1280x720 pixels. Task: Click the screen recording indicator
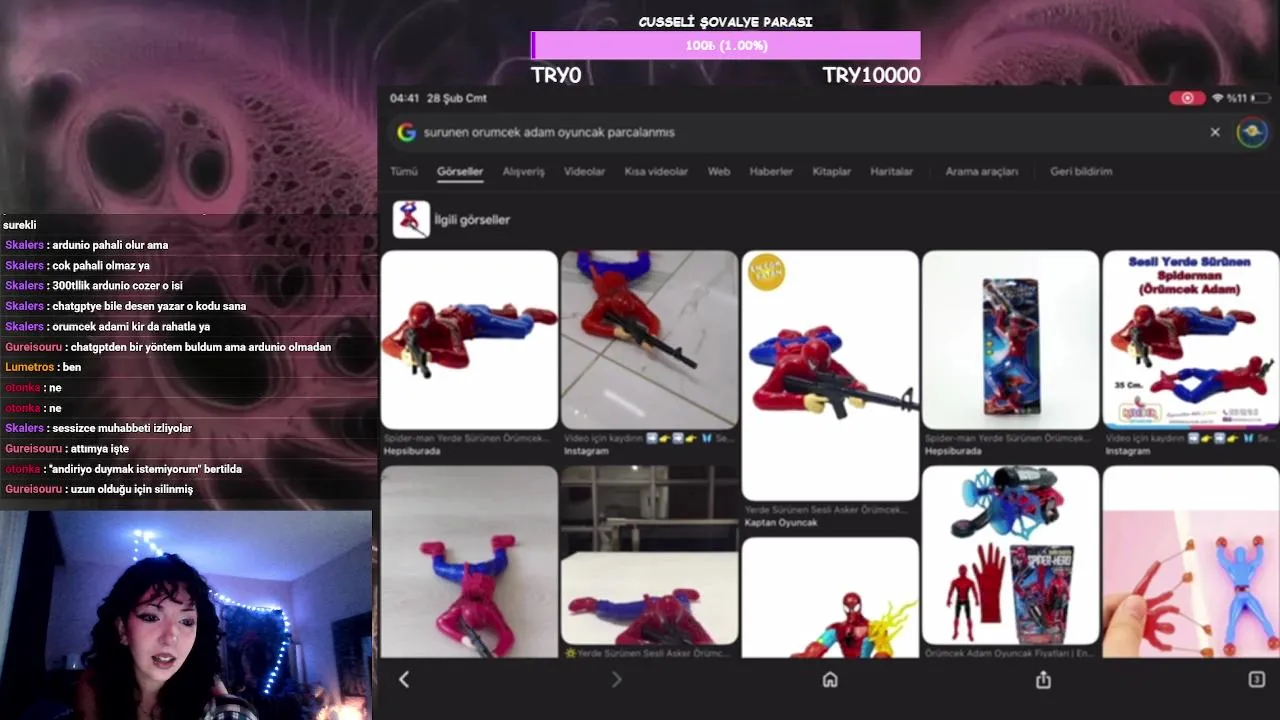tap(1187, 98)
